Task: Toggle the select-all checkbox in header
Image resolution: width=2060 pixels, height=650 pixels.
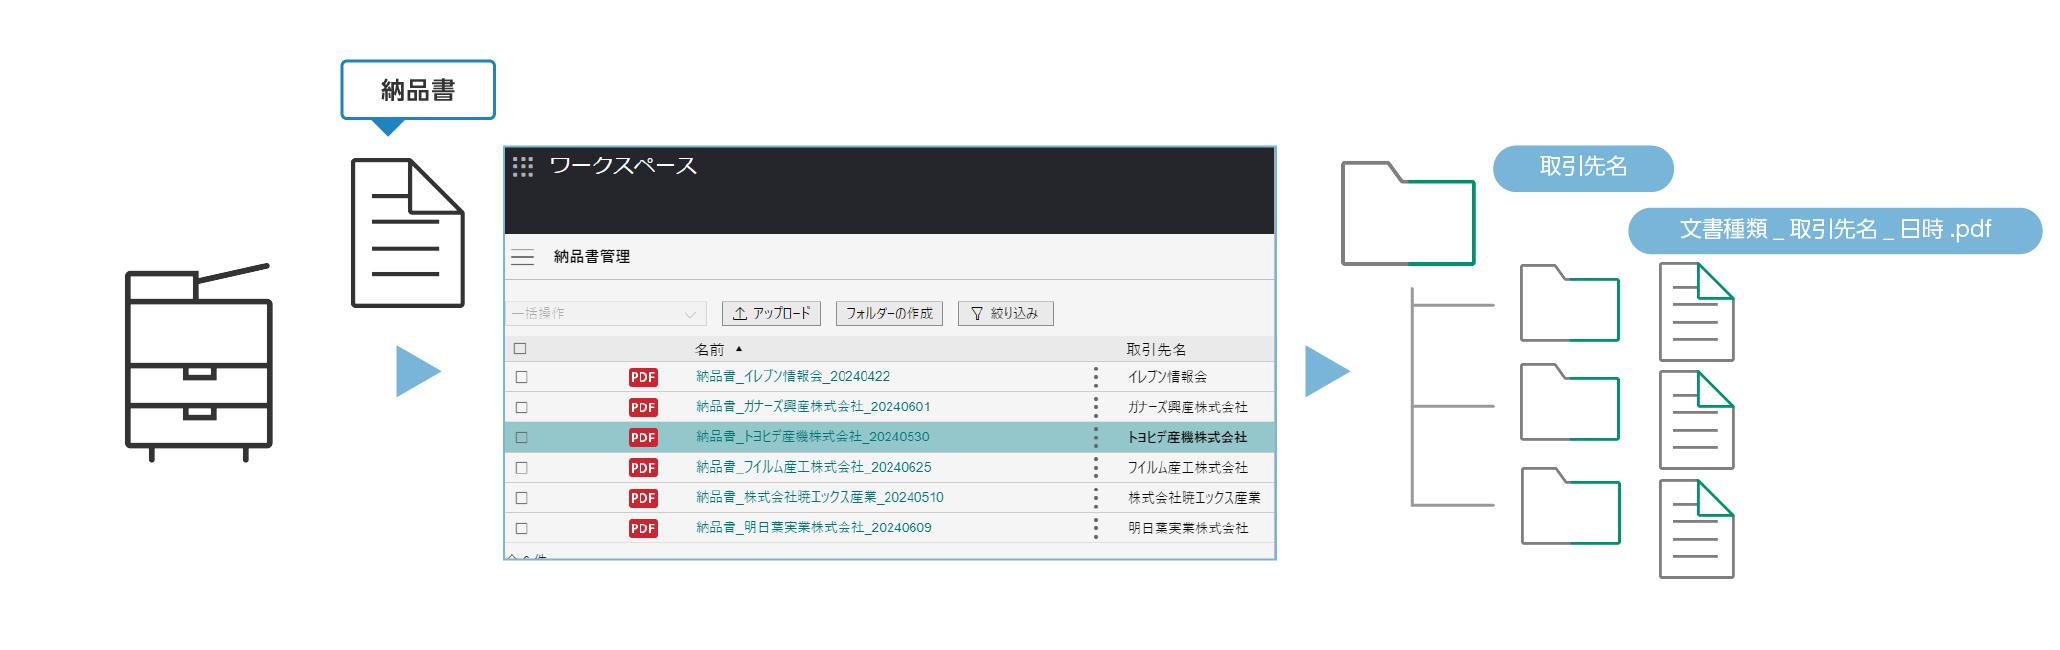Action: [520, 349]
